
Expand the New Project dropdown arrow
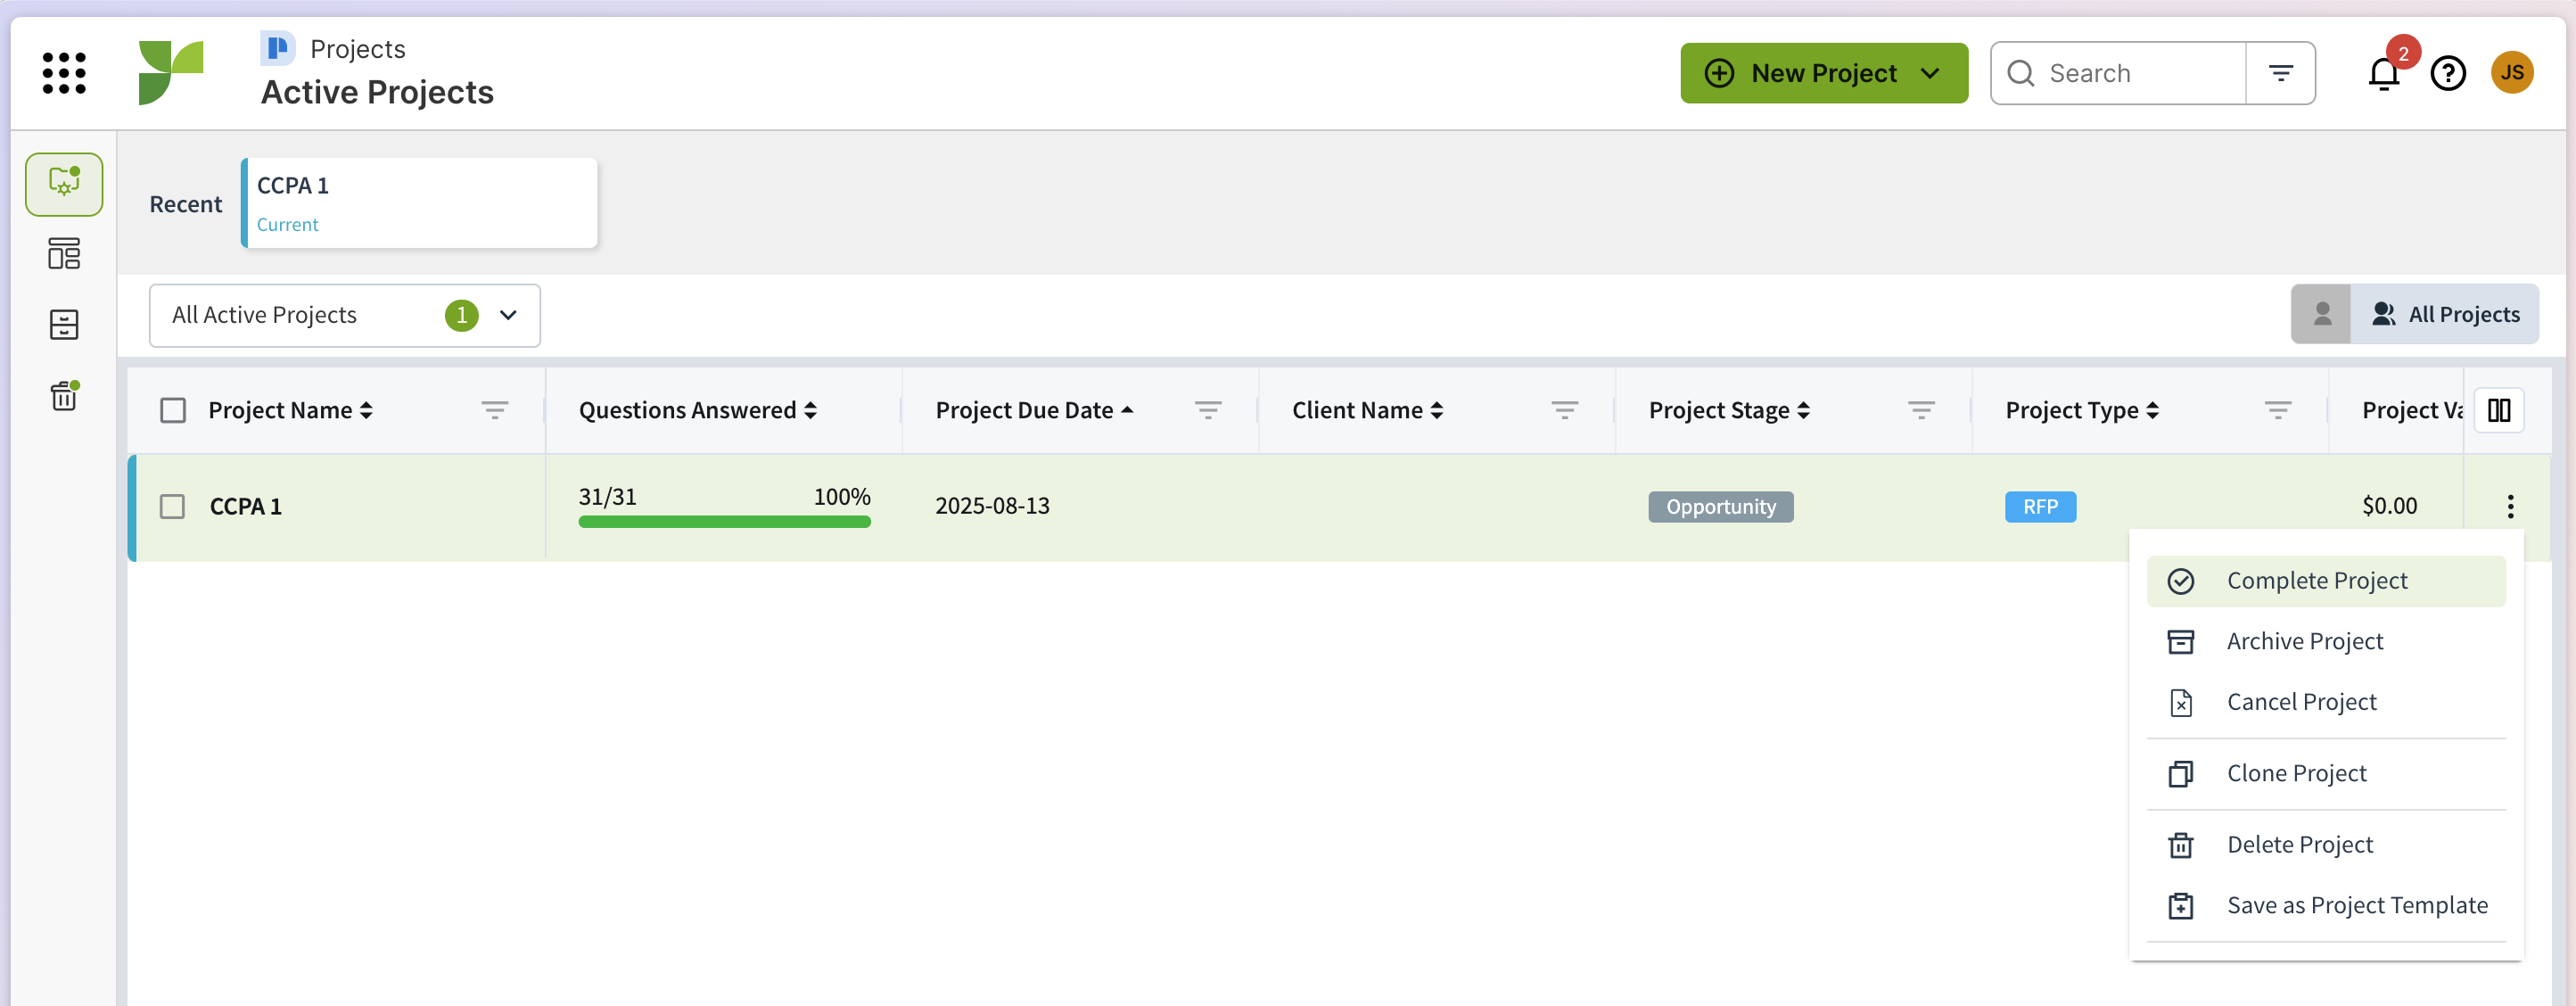(1930, 73)
